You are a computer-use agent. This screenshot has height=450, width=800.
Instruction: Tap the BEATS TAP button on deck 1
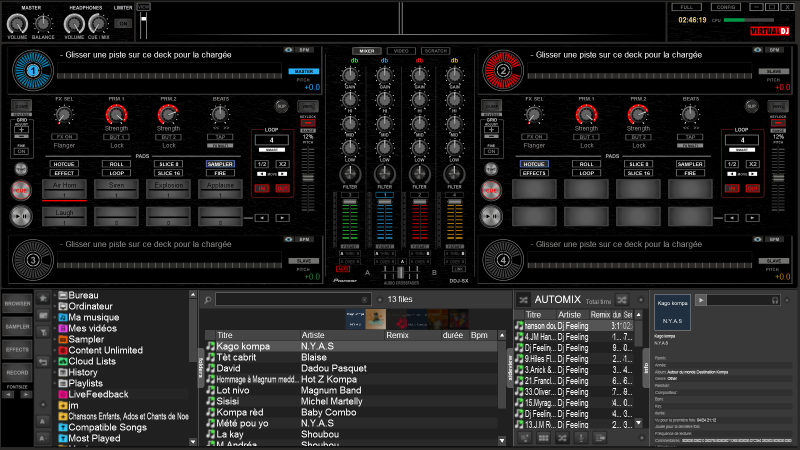pos(220,137)
